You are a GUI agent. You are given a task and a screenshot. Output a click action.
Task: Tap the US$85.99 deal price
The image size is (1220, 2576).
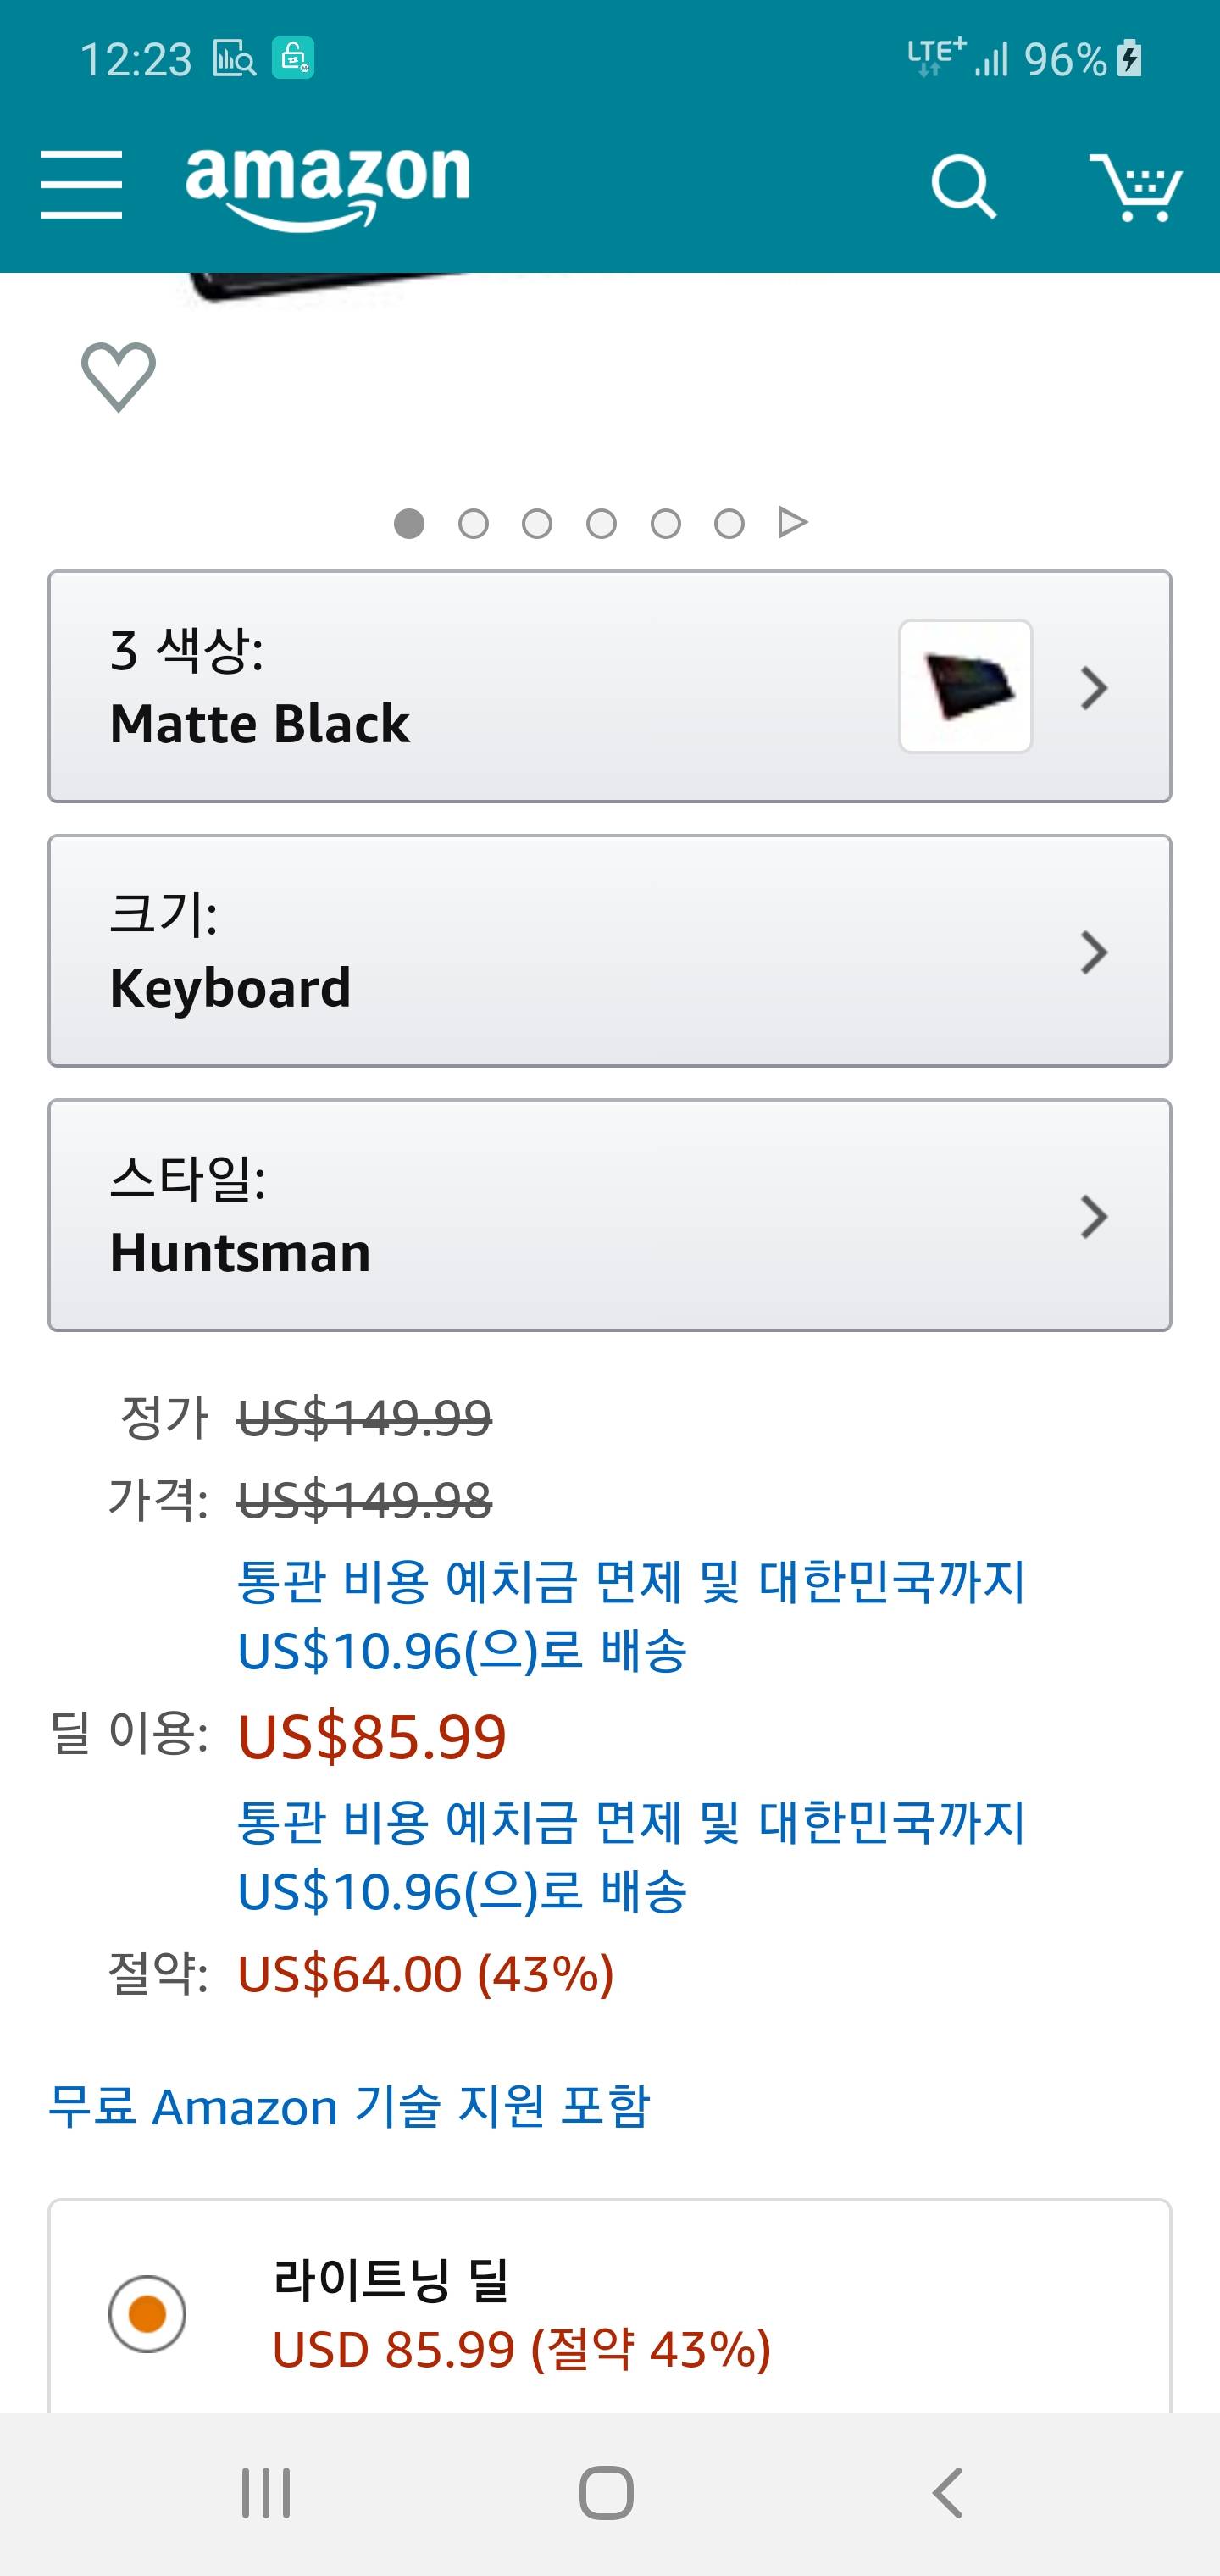372,1736
